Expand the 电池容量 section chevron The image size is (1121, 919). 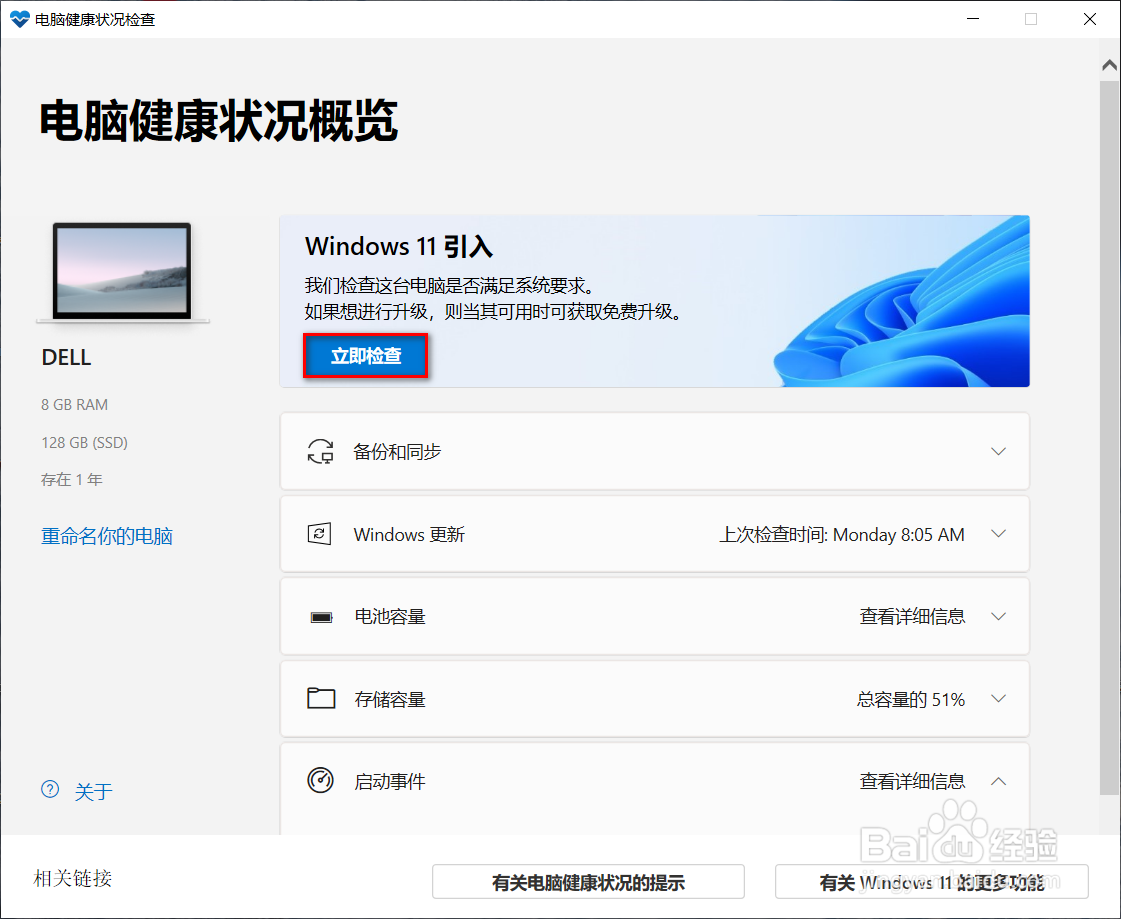[999, 616]
